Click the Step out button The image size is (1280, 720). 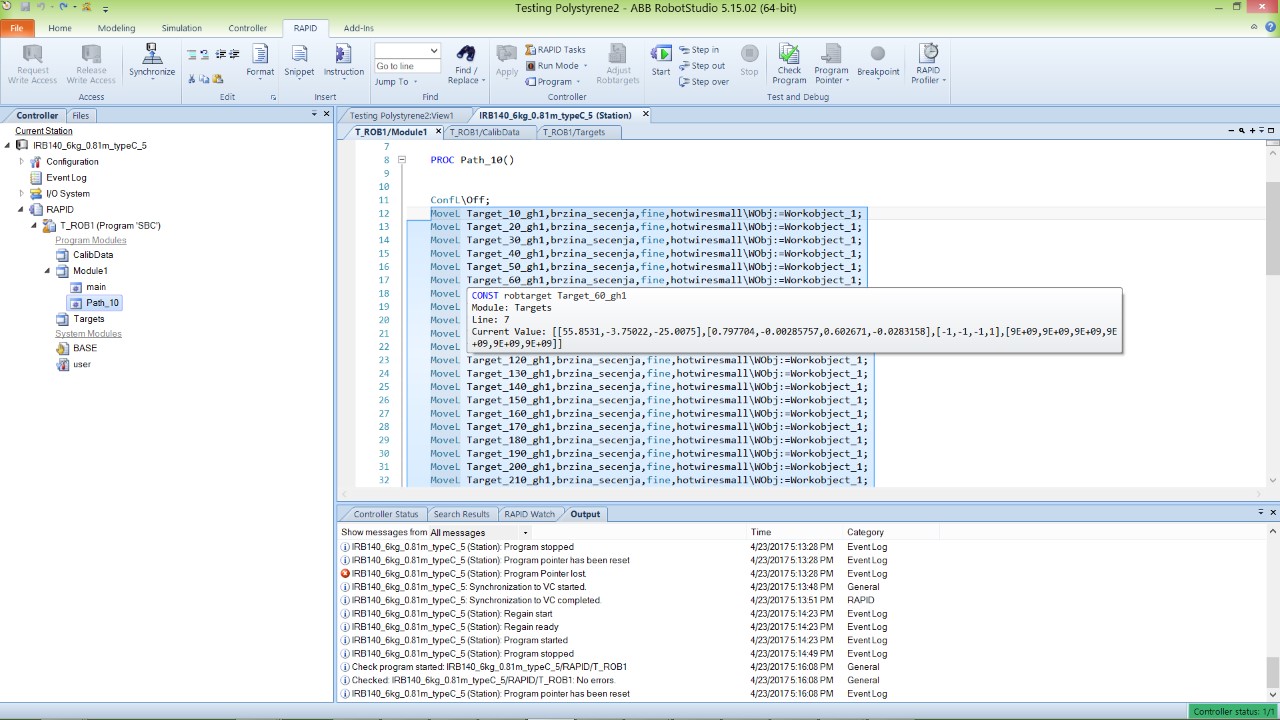tap(701, 66)
